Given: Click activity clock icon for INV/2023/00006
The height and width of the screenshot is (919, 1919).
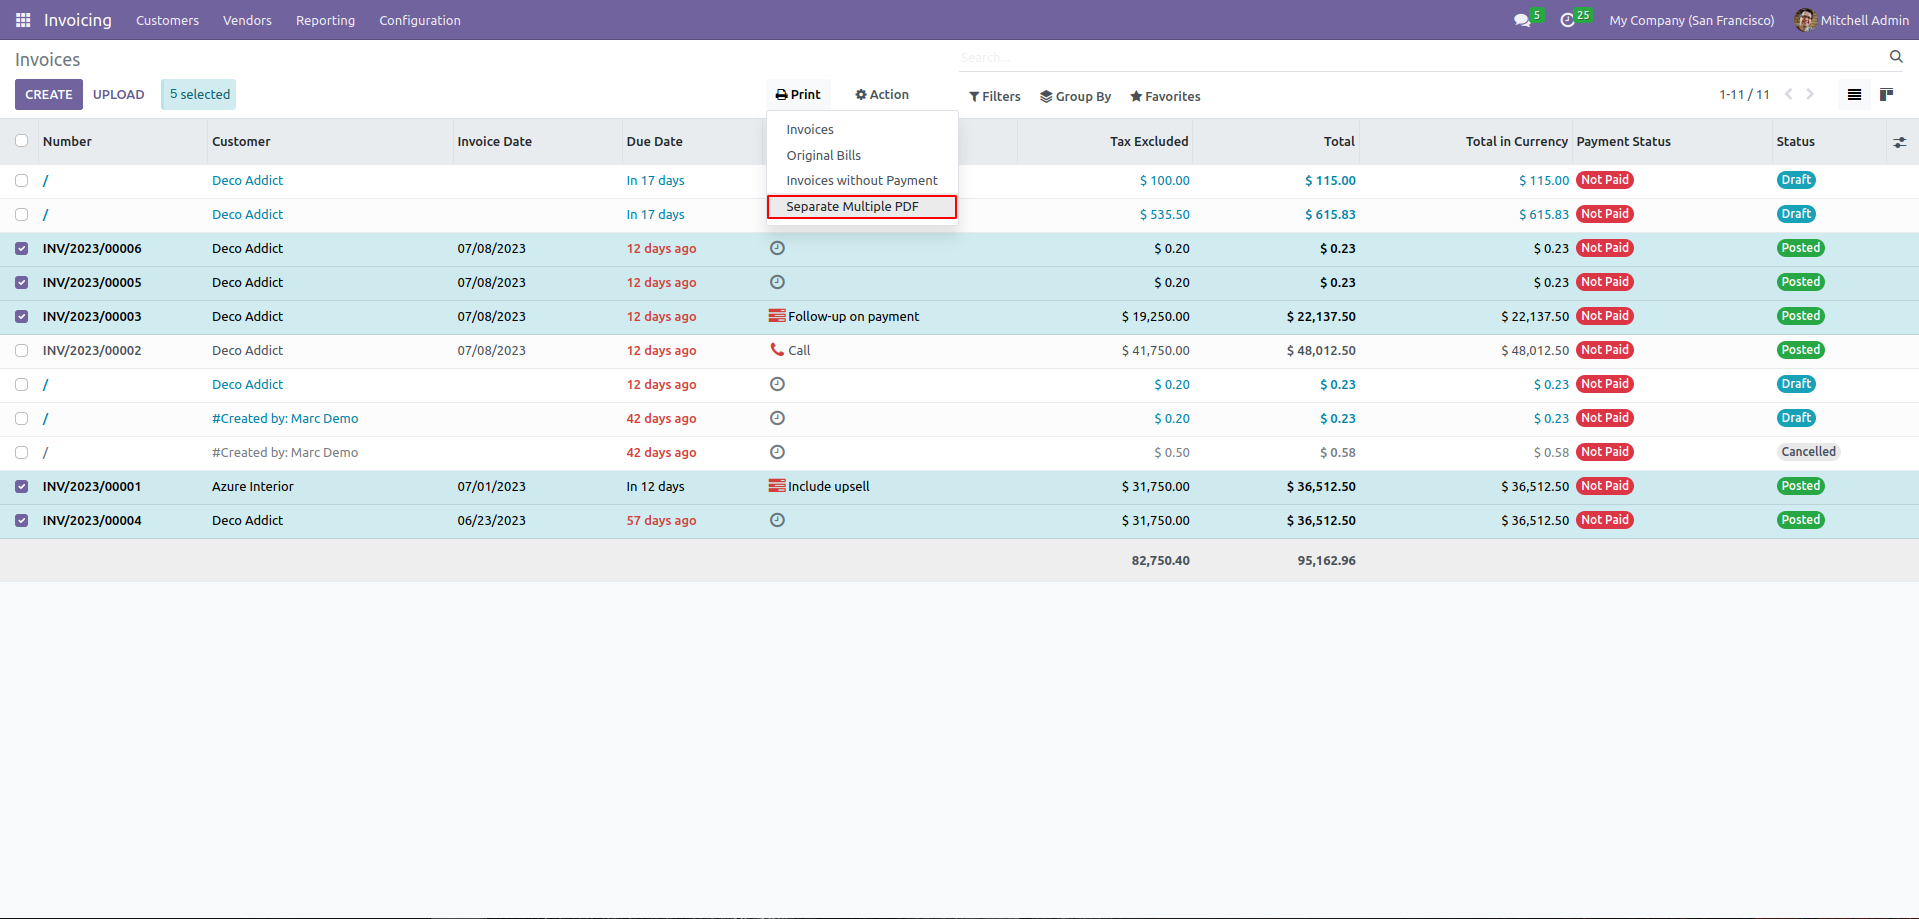Looking at the screenshot, I should pos(777,248).
